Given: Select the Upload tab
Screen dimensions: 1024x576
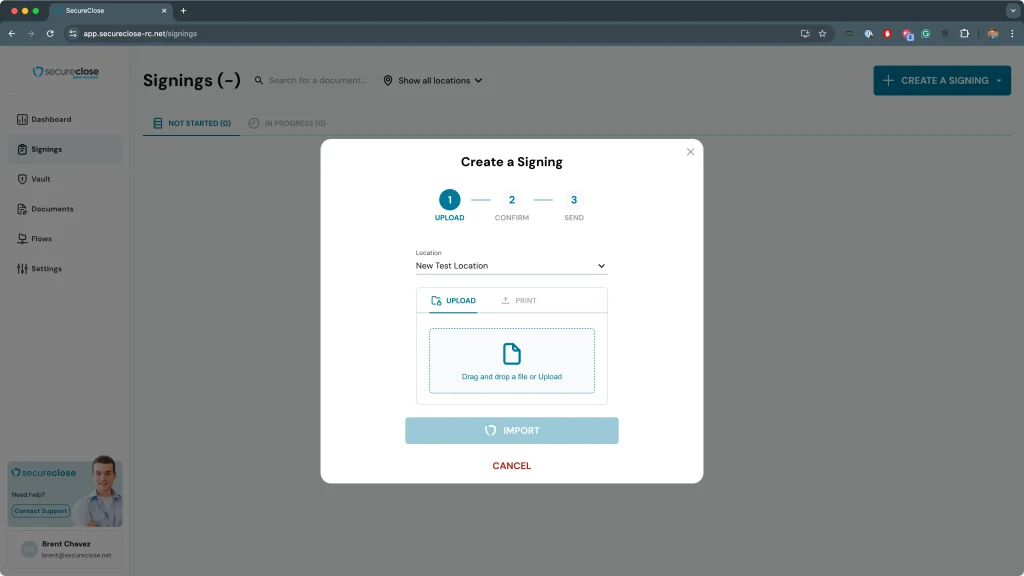Looking at the screenshot, I should 453,301.
